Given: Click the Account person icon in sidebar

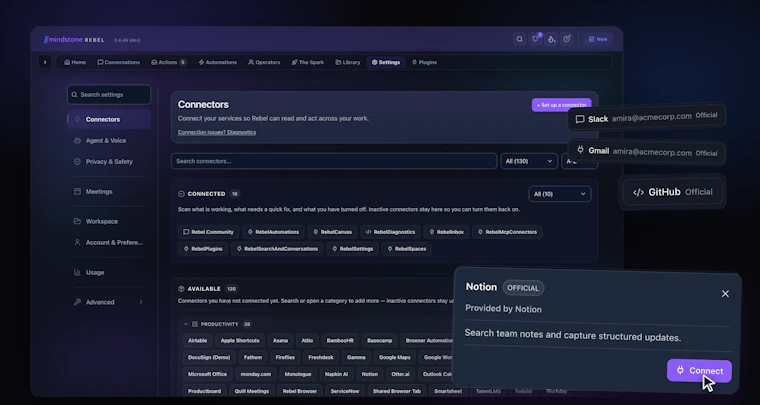Looking at the screenshot, I should pyautogui.click(x=77, y=242).
